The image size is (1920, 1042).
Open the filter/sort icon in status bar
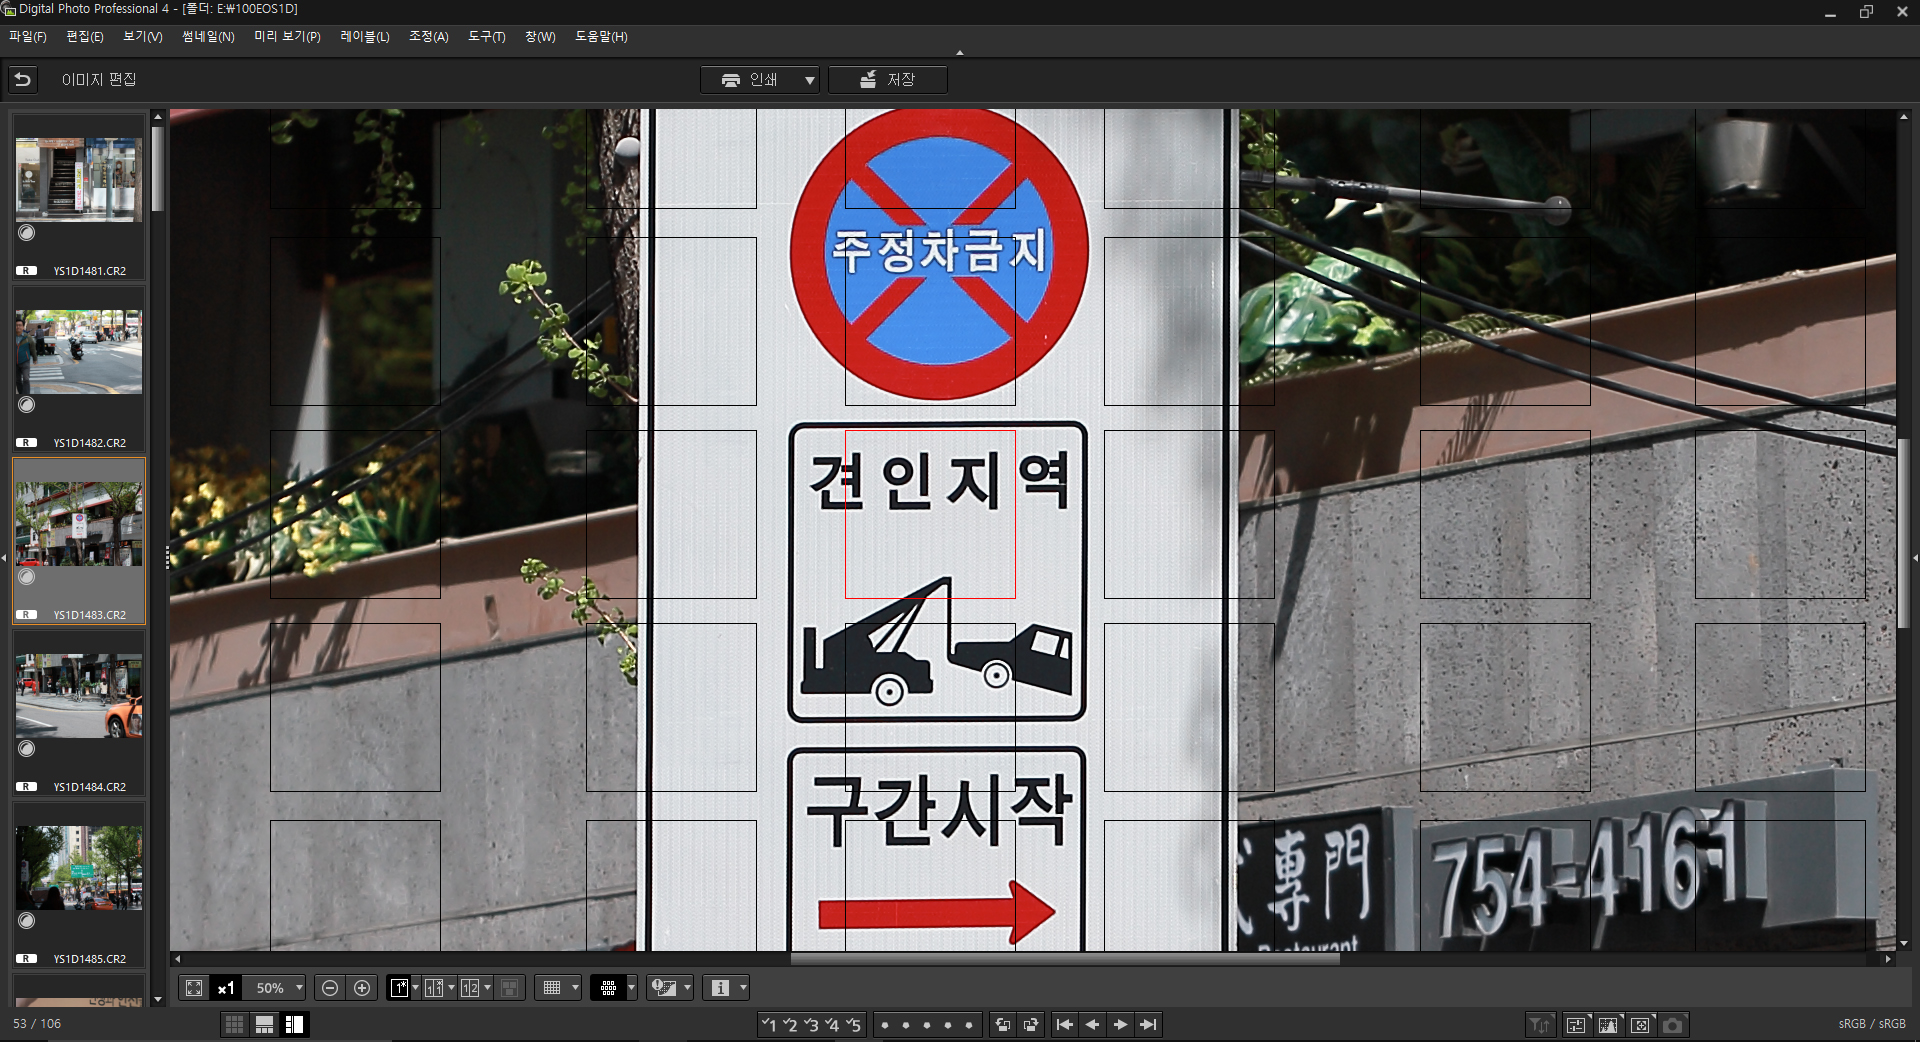tap(1540, 1025)
